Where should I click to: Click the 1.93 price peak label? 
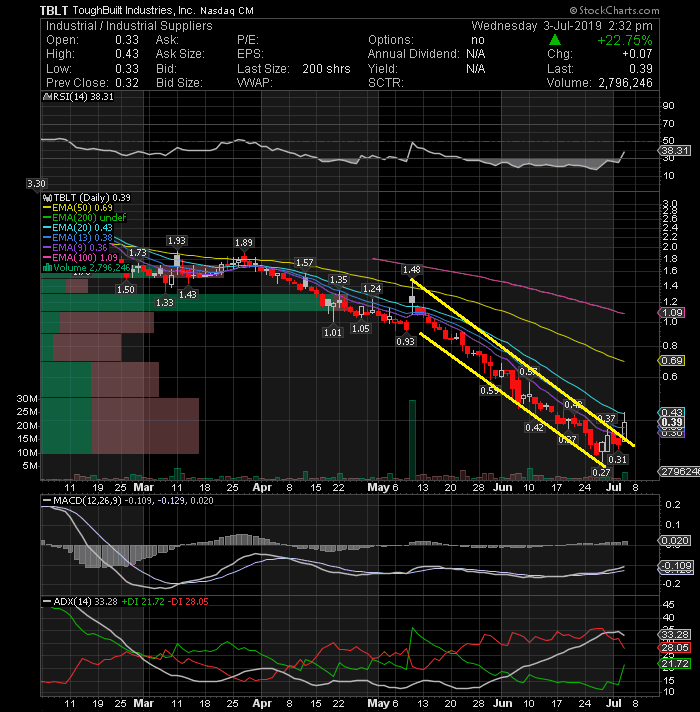177,241
